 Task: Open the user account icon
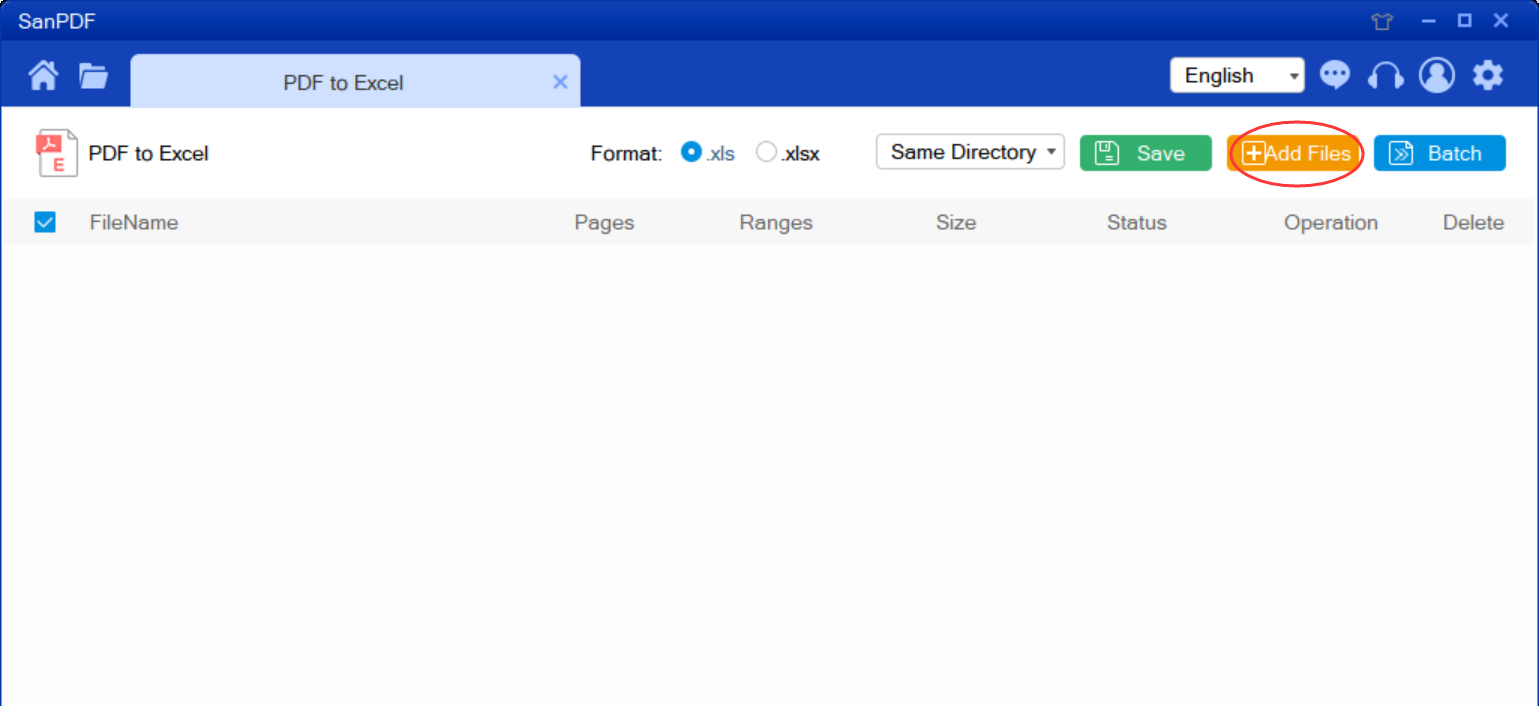1436,75
